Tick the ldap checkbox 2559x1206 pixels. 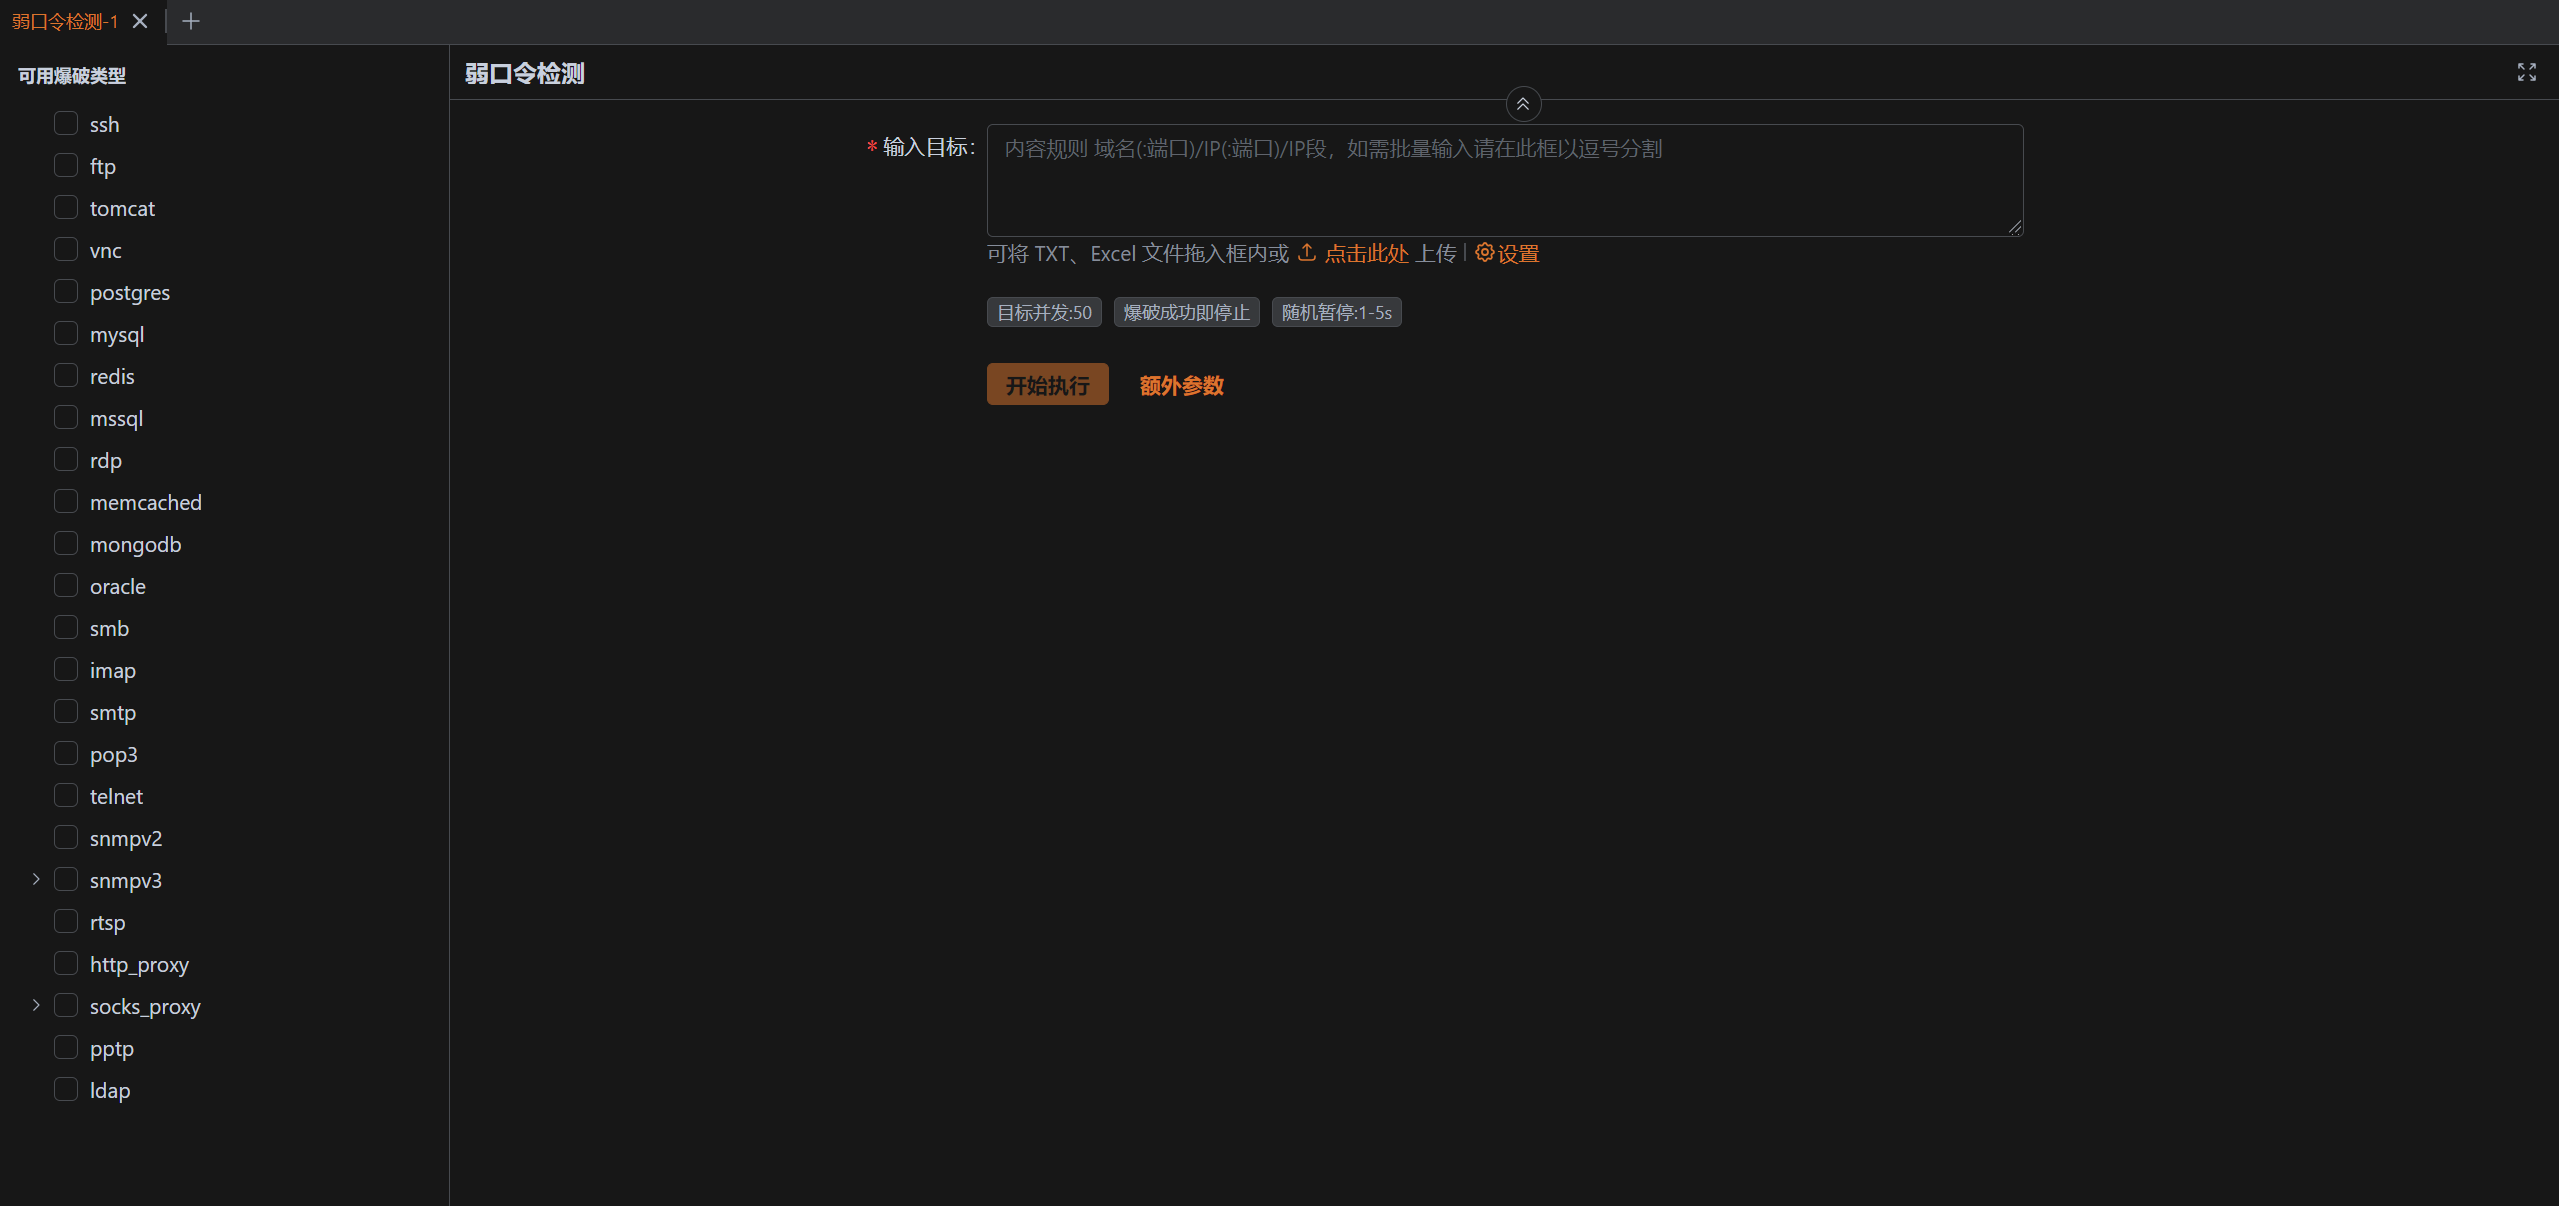pos(66,1089)
